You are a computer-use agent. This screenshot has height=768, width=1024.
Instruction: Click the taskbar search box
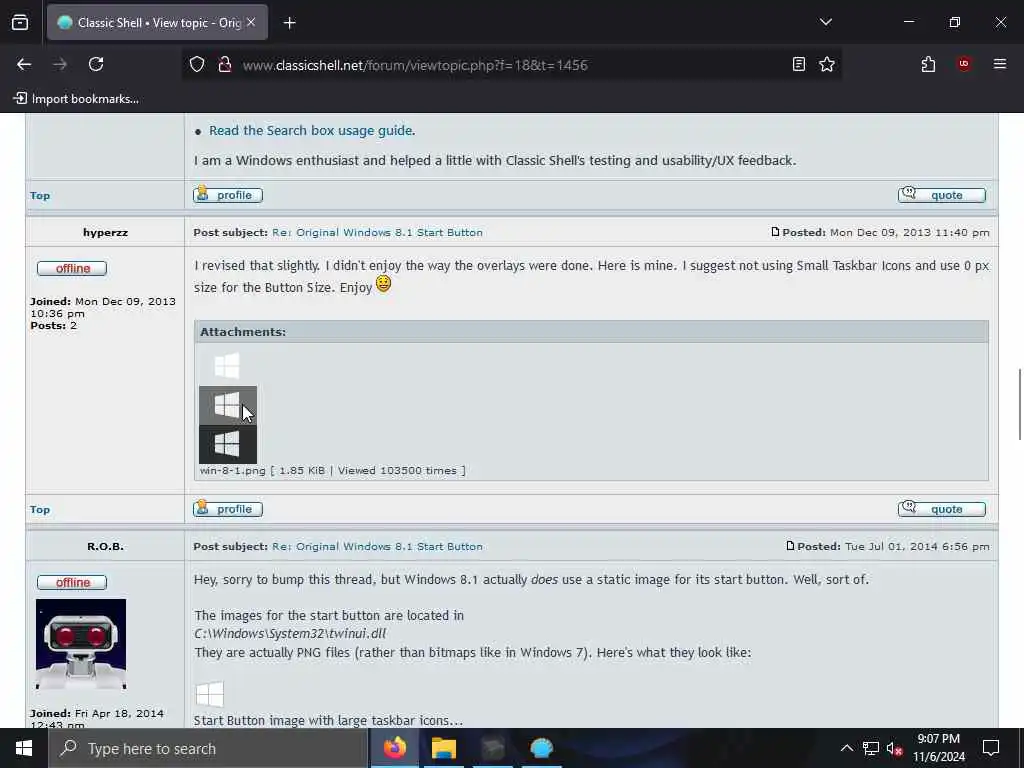pos(208,748)
